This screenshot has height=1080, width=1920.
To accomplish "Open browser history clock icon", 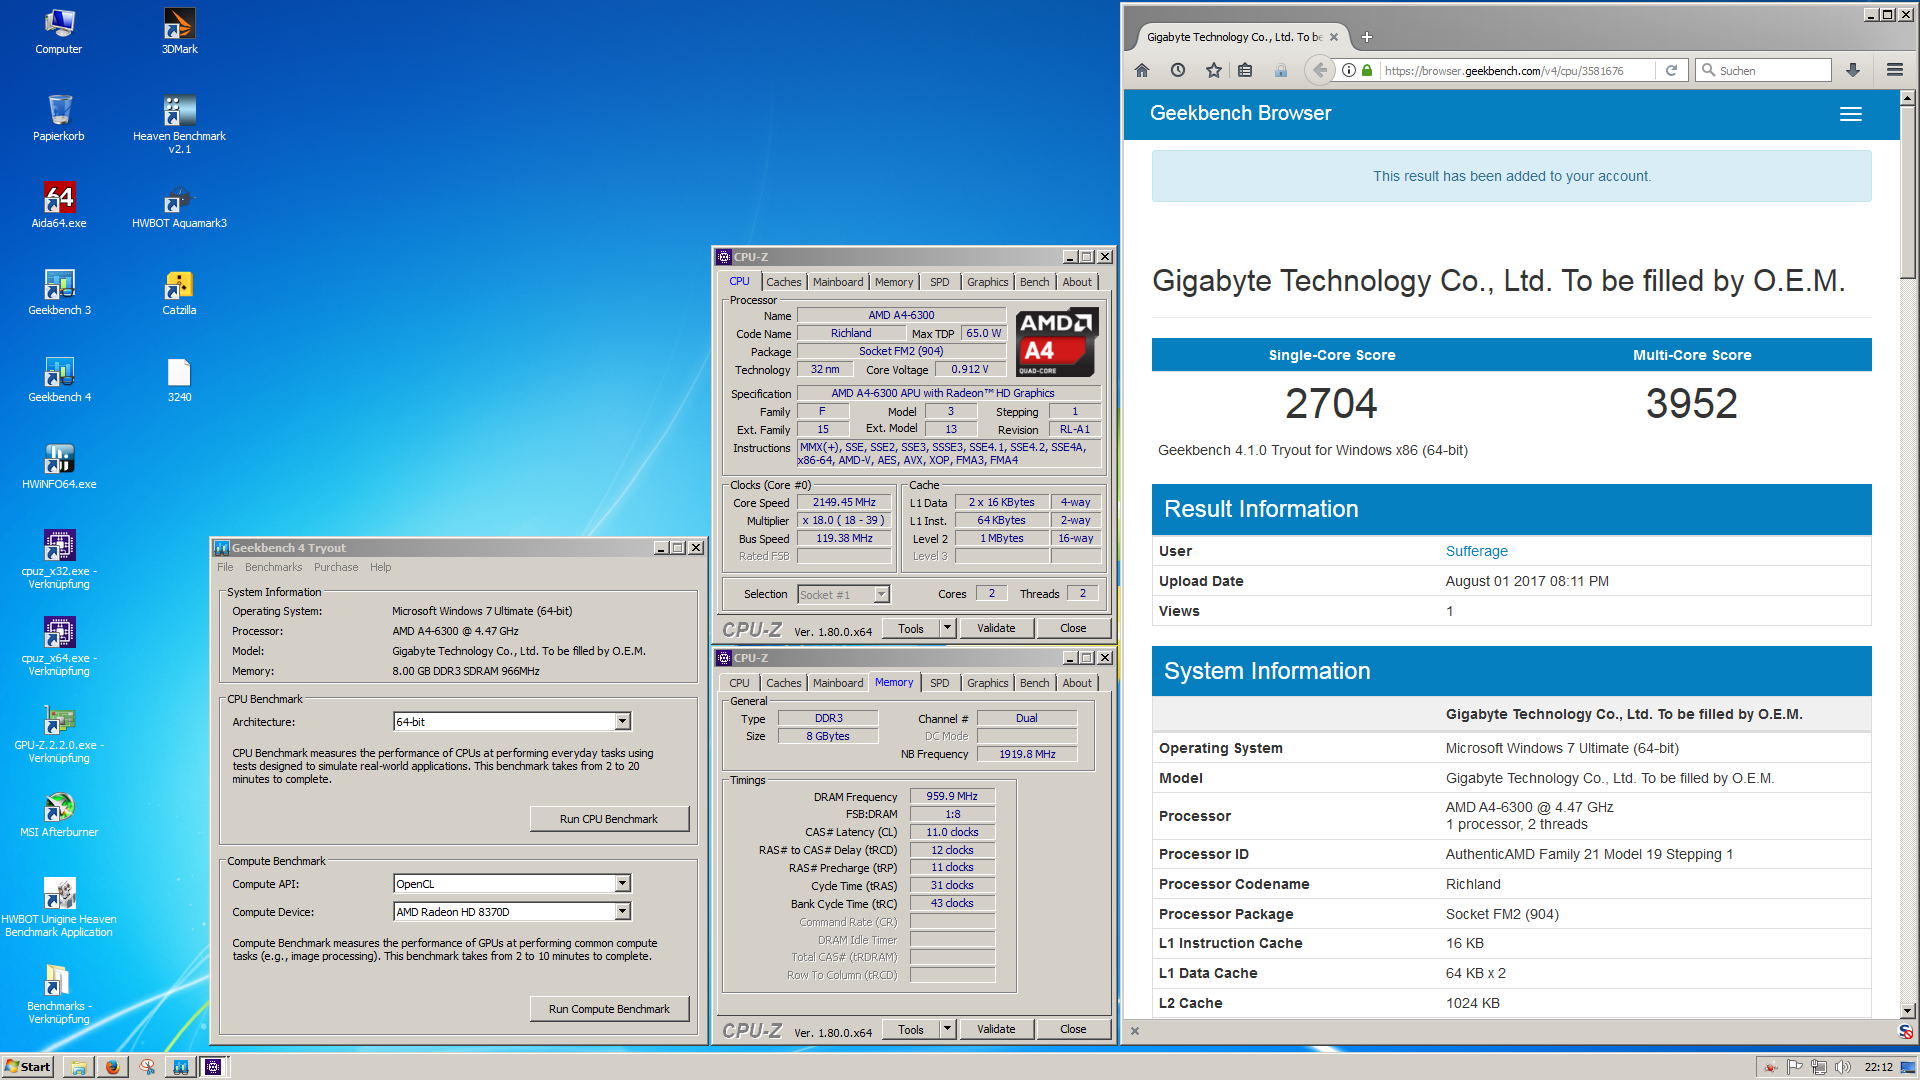I will (1178, 70).
